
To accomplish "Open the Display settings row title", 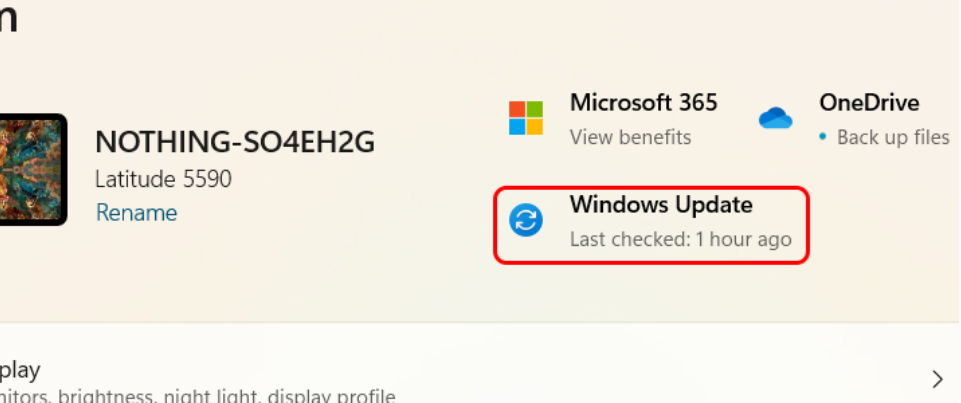I will (20, 369).
